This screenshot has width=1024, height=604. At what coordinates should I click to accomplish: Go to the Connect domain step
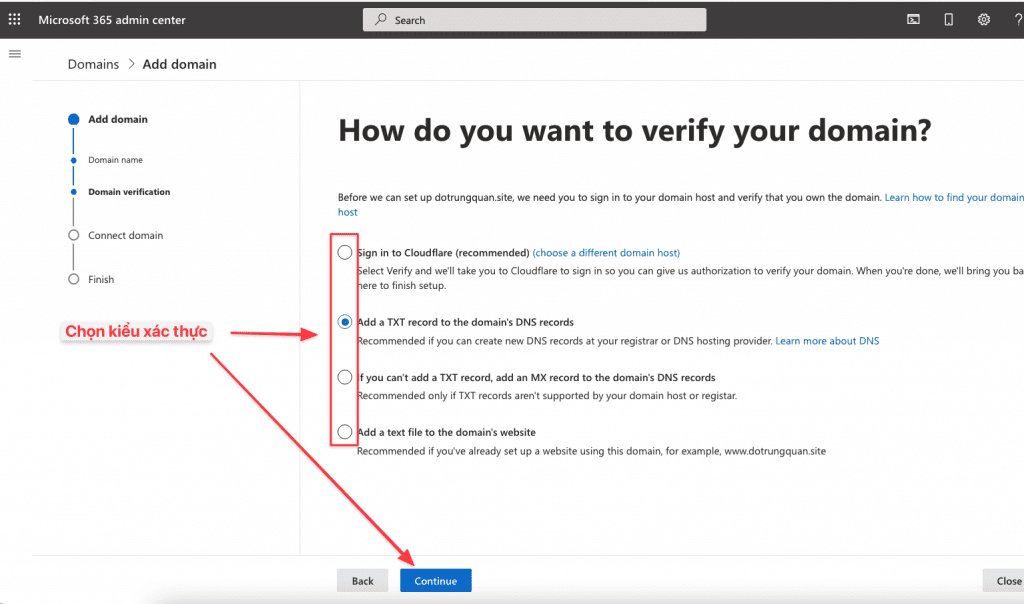click(125, 236)
